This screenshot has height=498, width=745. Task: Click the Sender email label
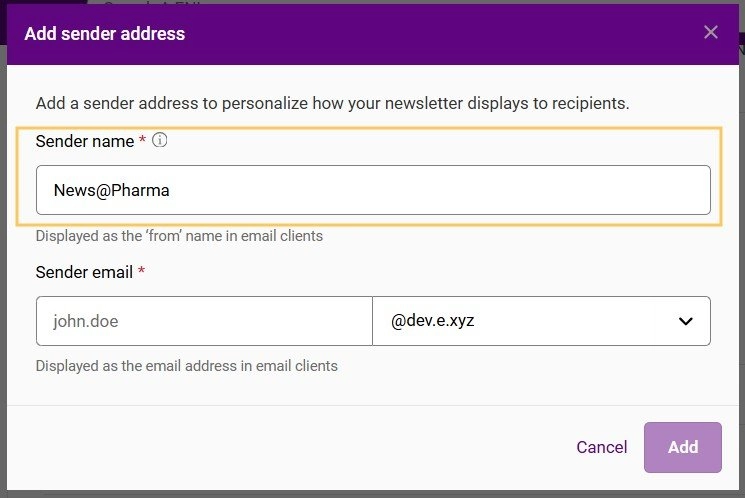click(x=85, y=272)
